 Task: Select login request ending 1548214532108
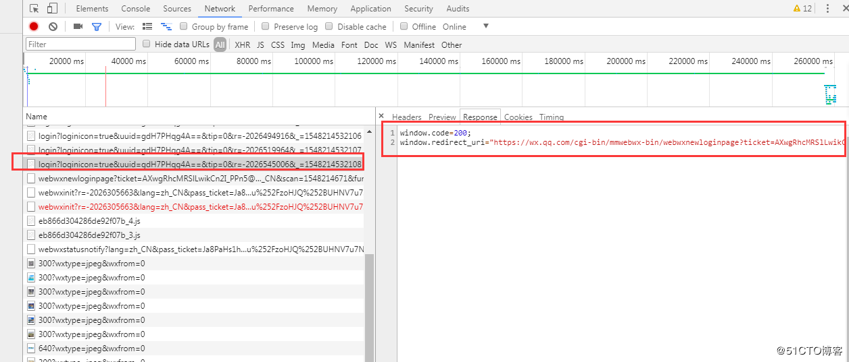194,163
